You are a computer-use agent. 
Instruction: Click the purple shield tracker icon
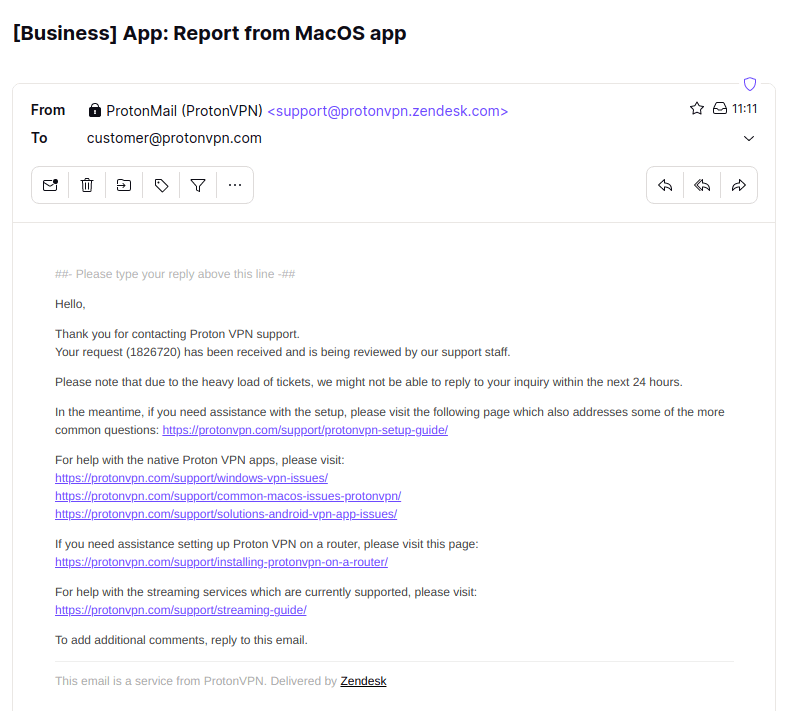pyautogui.click(x=749, y=84)
